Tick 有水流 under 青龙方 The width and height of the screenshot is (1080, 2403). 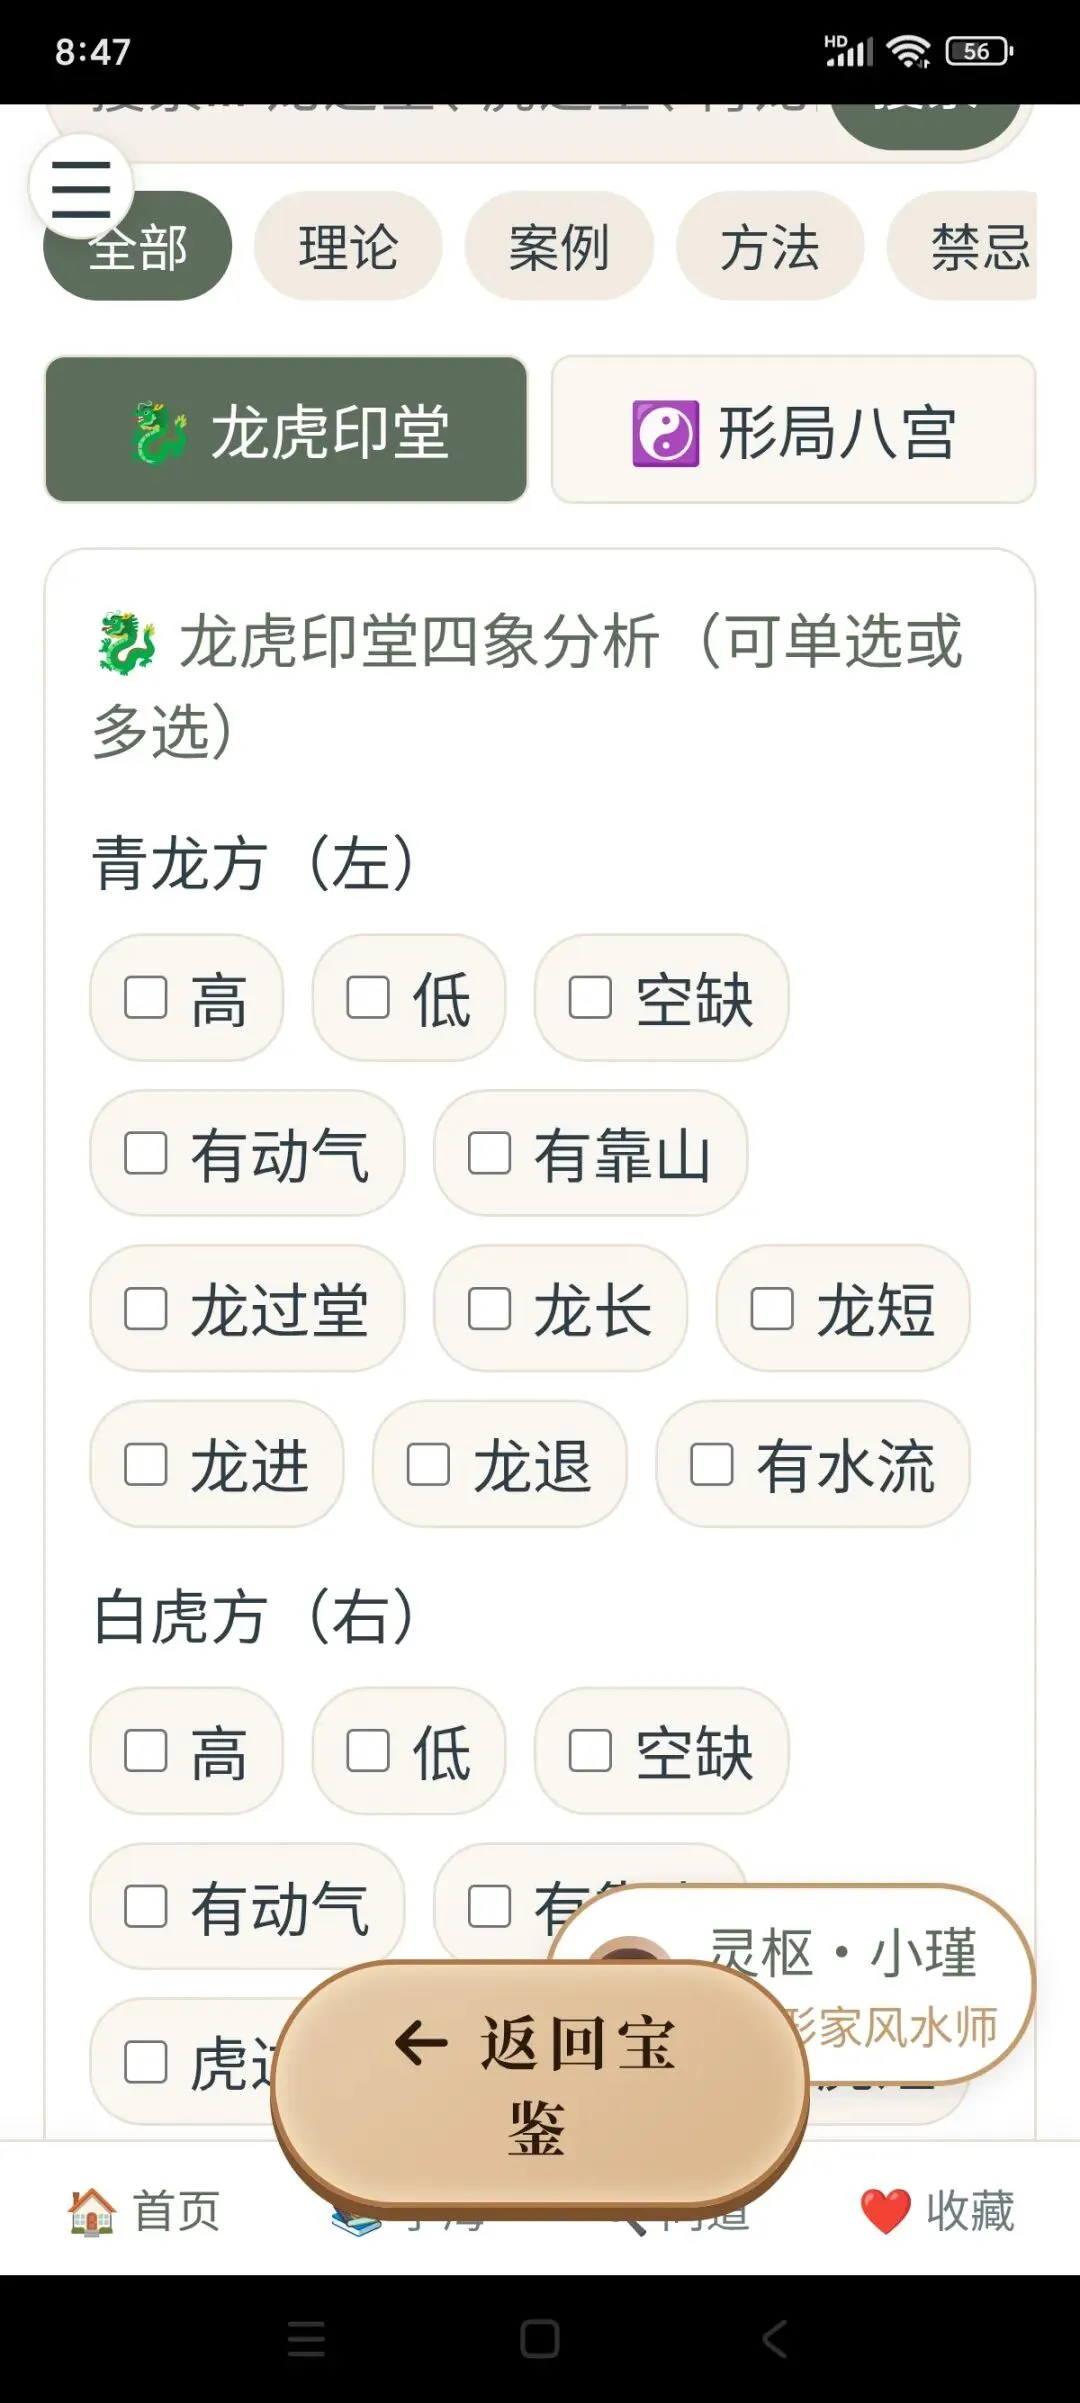point(712,1464)
